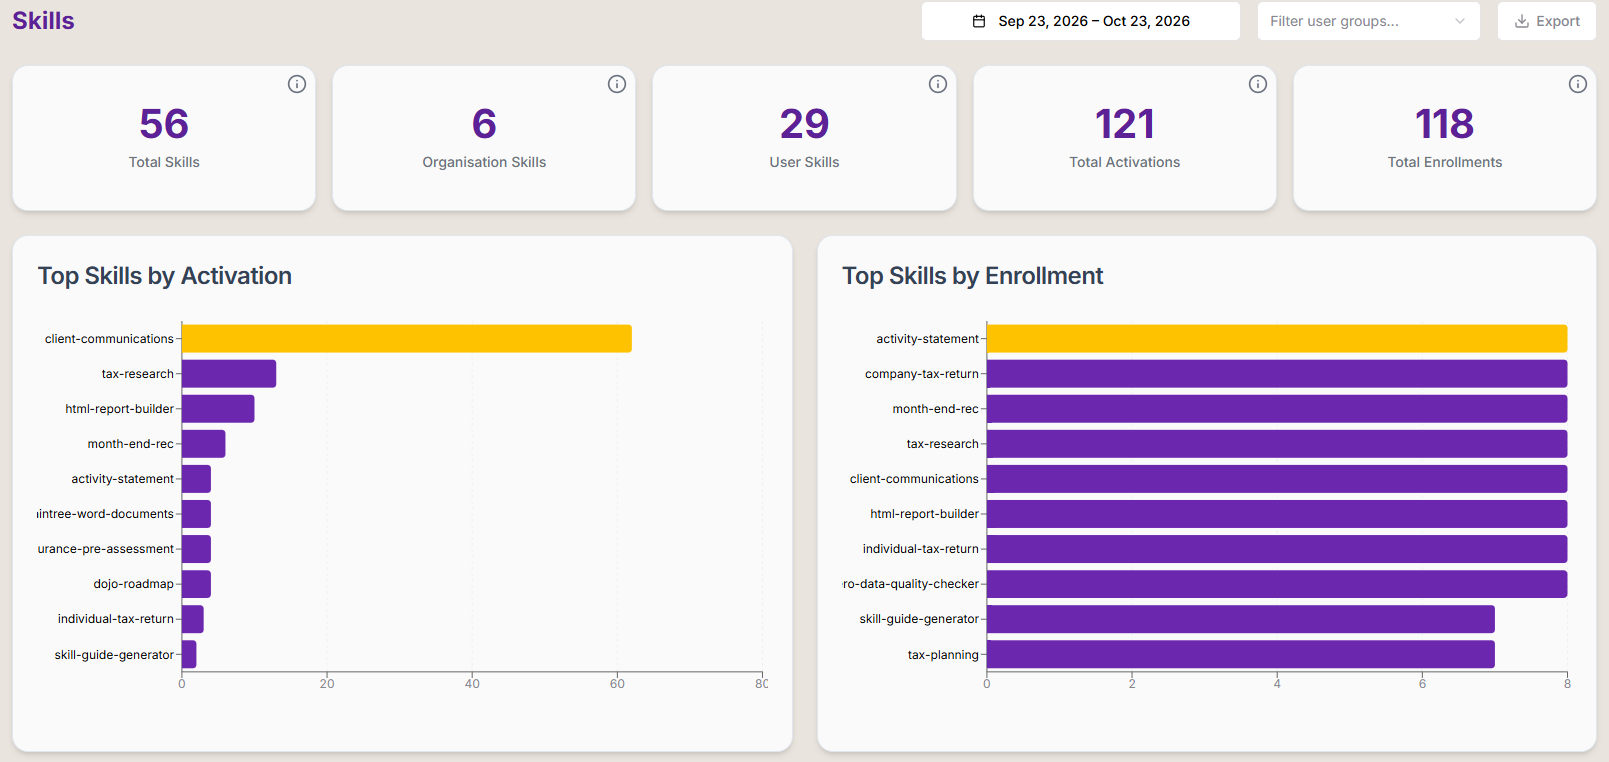Click the "56" Total Skills value
Viewport: 1609px width, 762px height.
click(x=164, y=124)
